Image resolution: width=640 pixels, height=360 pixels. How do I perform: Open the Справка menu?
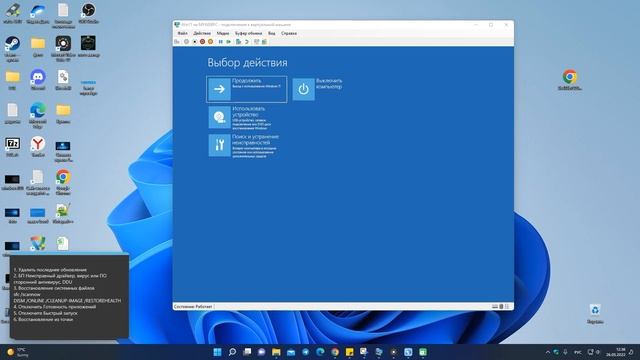click(x=289, y=33)
